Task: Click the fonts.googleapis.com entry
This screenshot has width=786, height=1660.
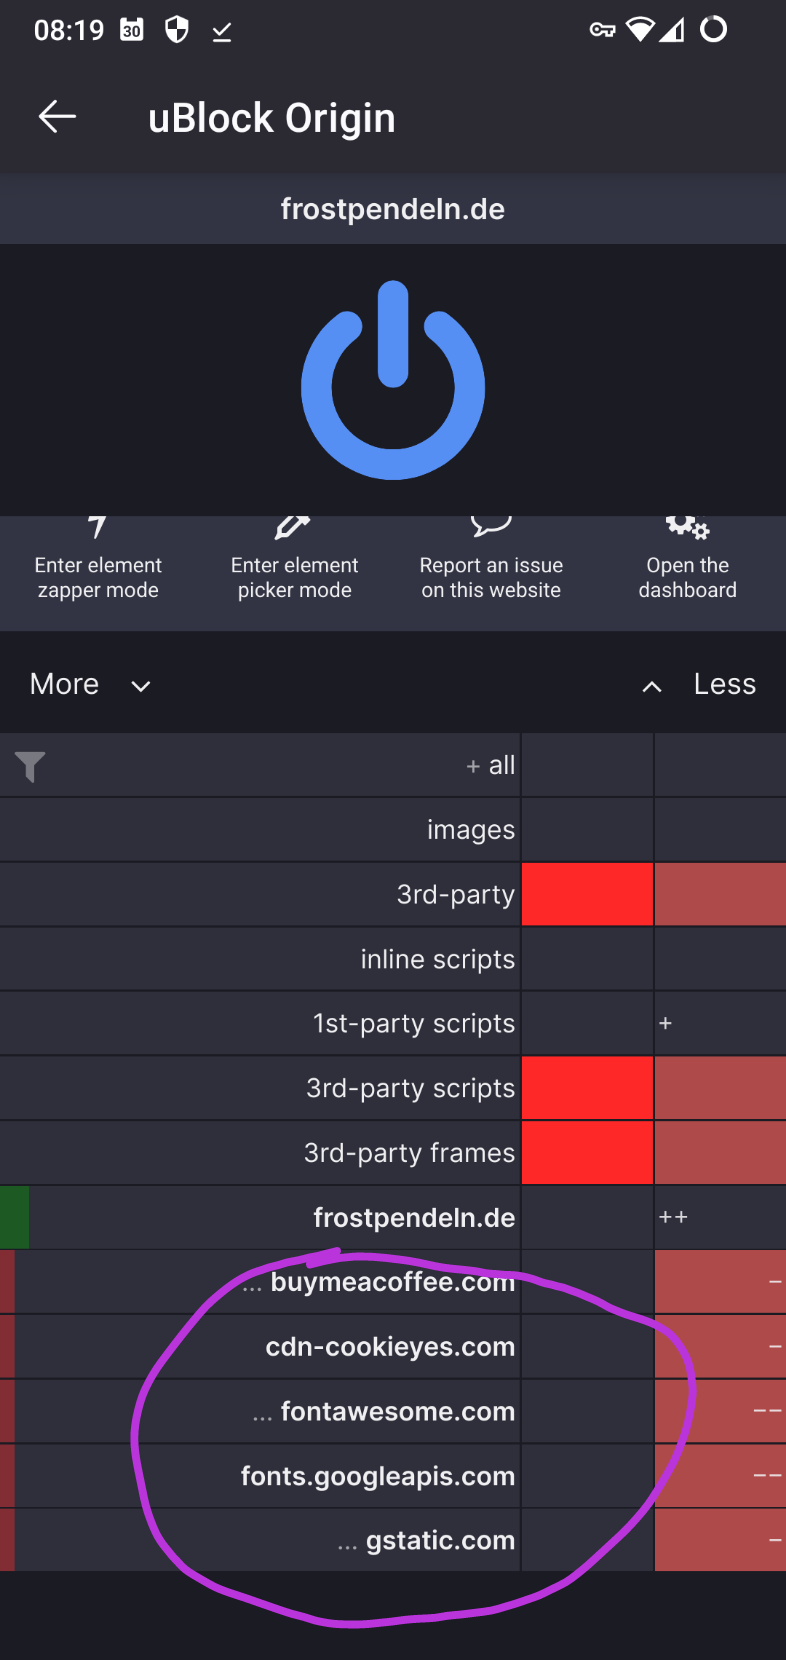Action: tap(378, 1476)
